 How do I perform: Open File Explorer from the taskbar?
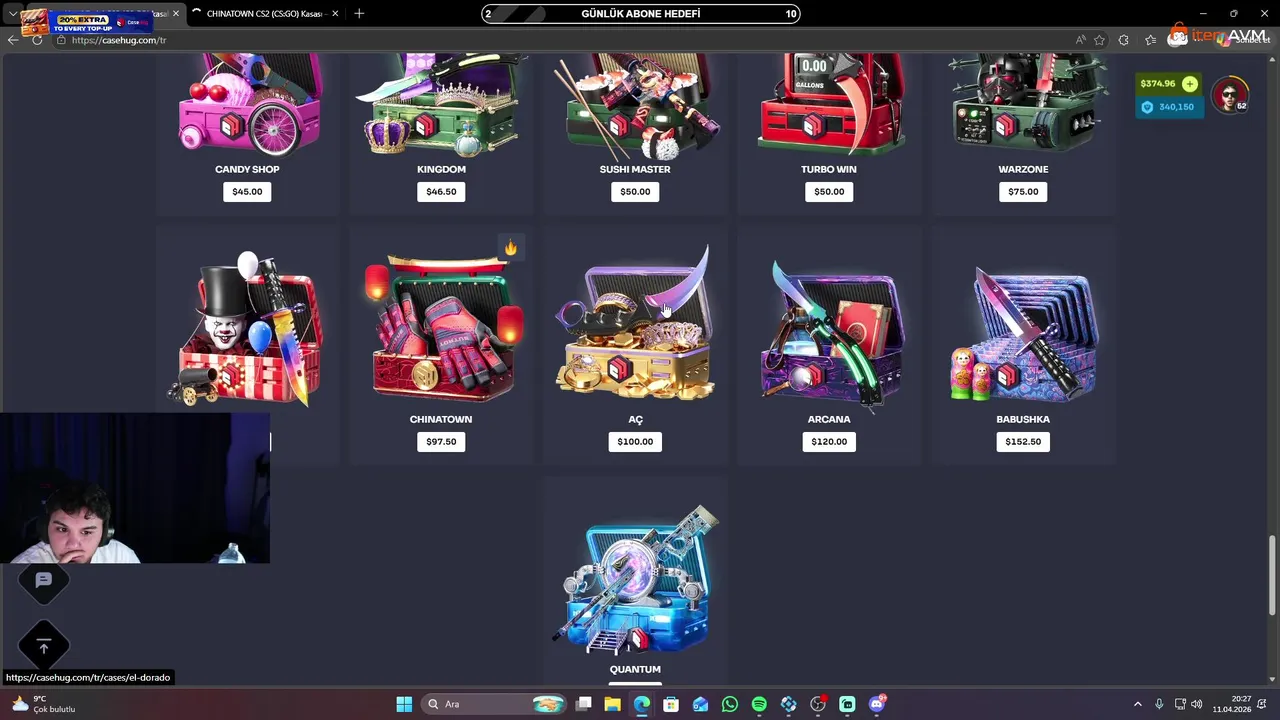coord(612,704)
